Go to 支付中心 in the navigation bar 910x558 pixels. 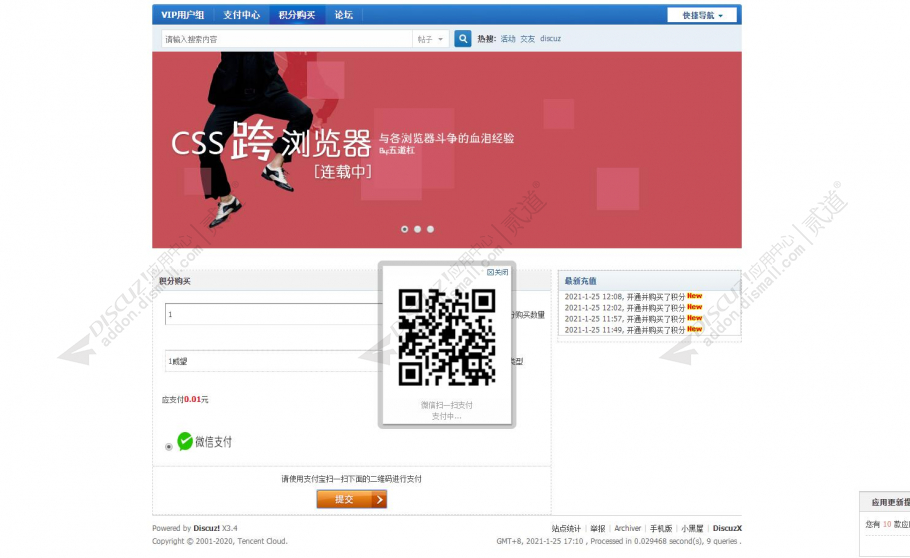(x=241, y=15)
